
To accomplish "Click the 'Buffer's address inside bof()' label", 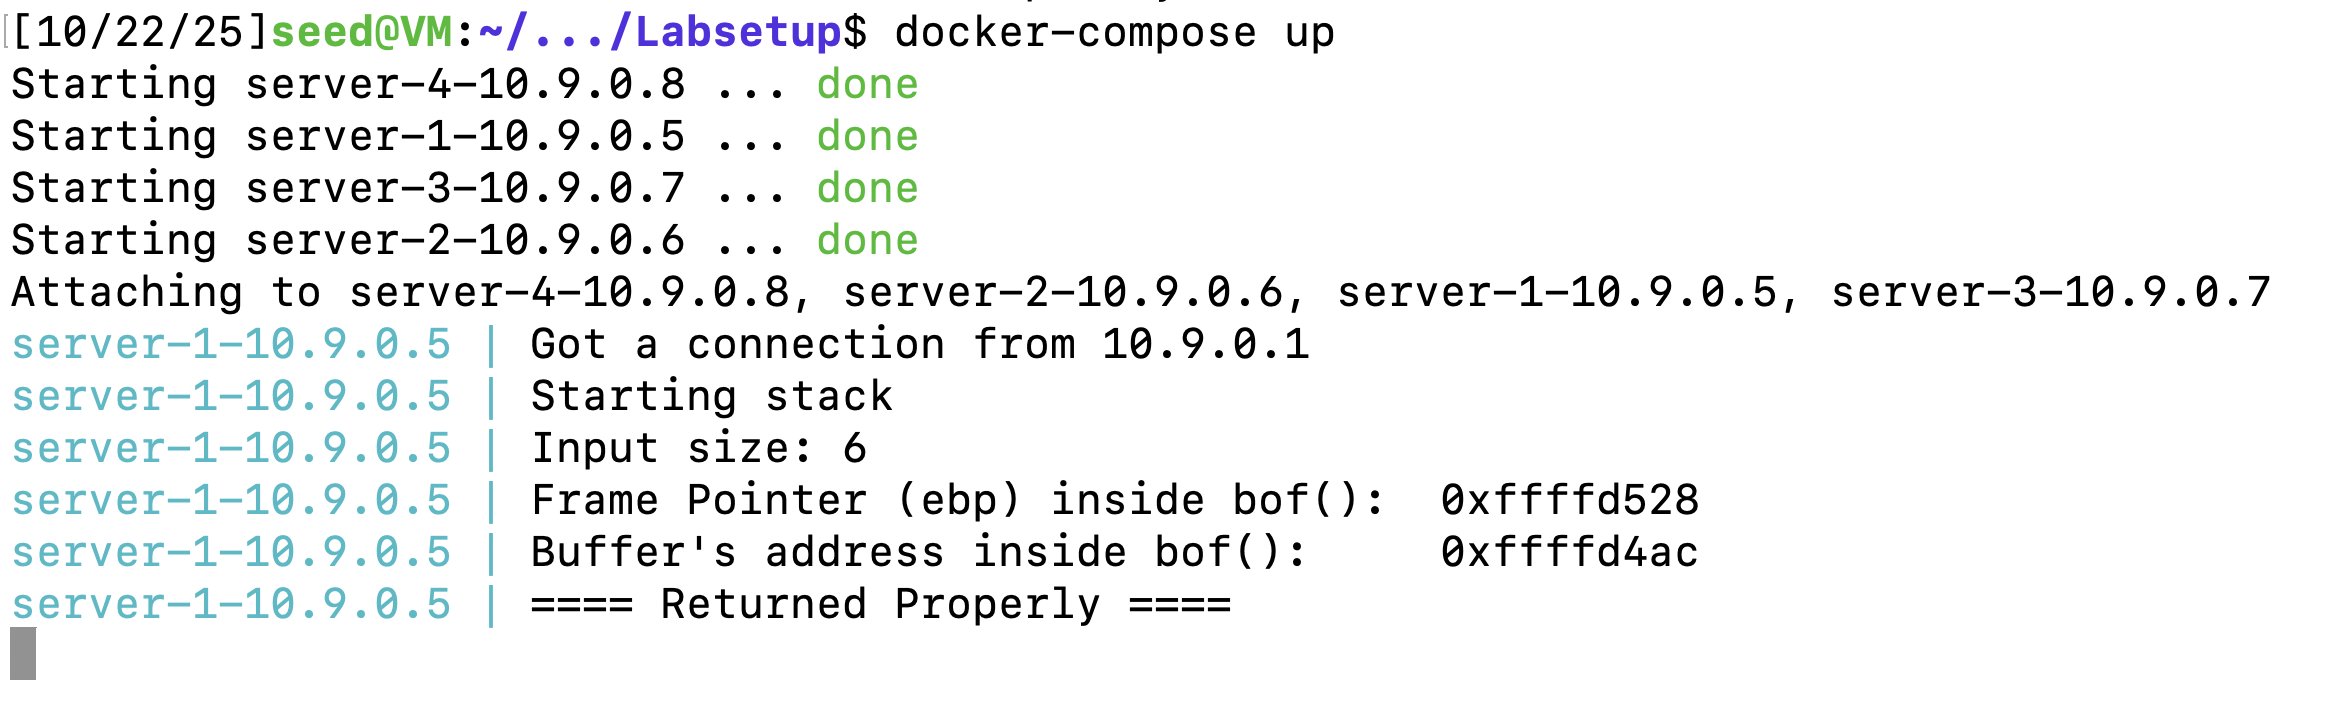I will [918, 553].
